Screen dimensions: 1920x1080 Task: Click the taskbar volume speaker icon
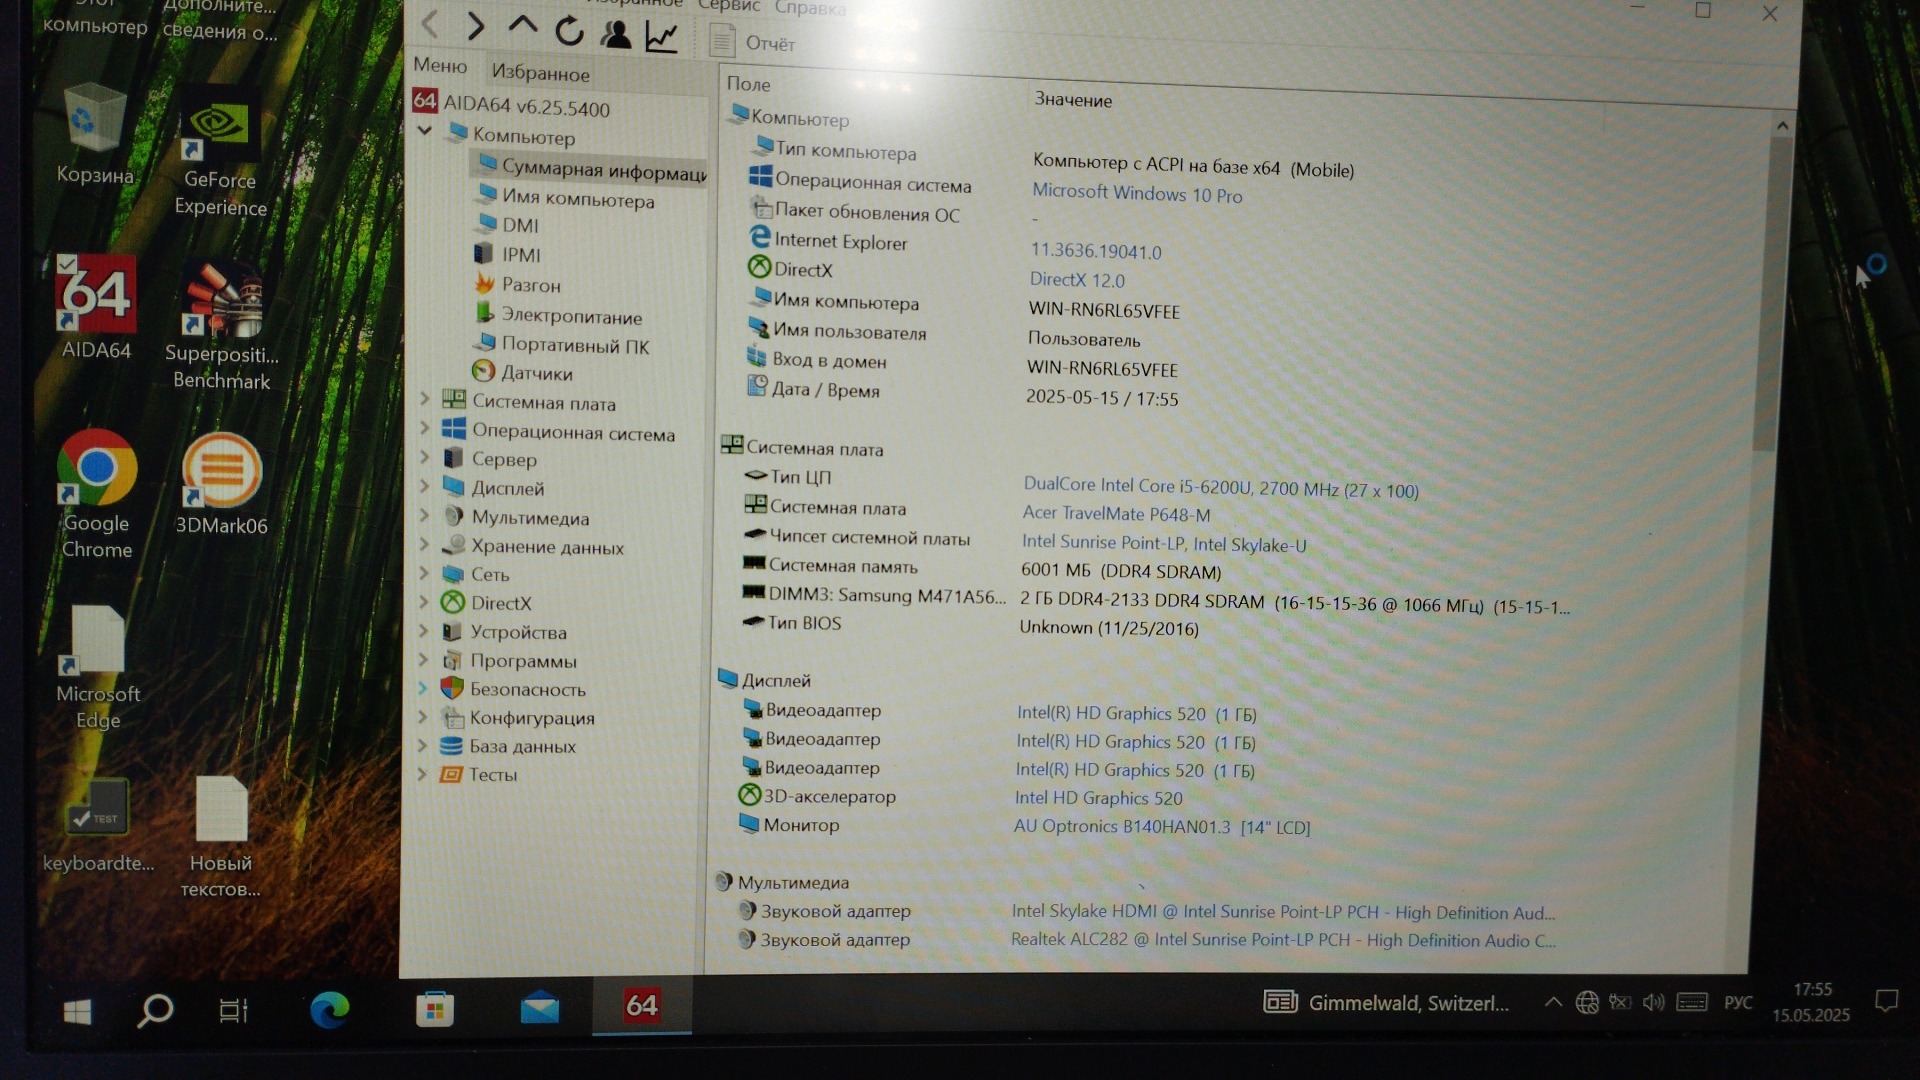point(1653,1002)
